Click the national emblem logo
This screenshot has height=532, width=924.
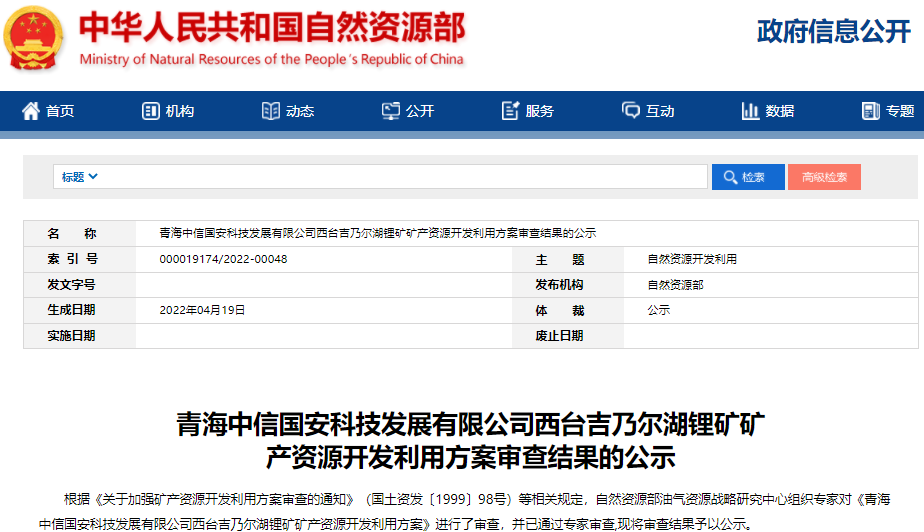pyautogui.click(x=34, y=38)
